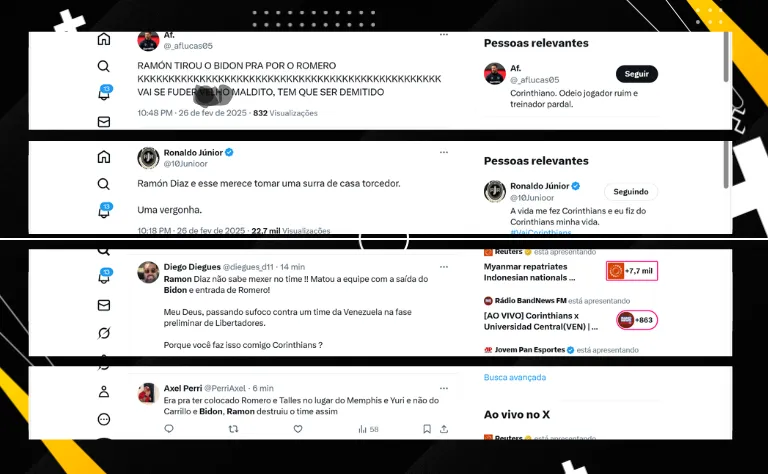Open Grok slash-circle icon in sidebar
This screenshot has height=474, width=768.
pyautogui.click(x=104, y=333)
